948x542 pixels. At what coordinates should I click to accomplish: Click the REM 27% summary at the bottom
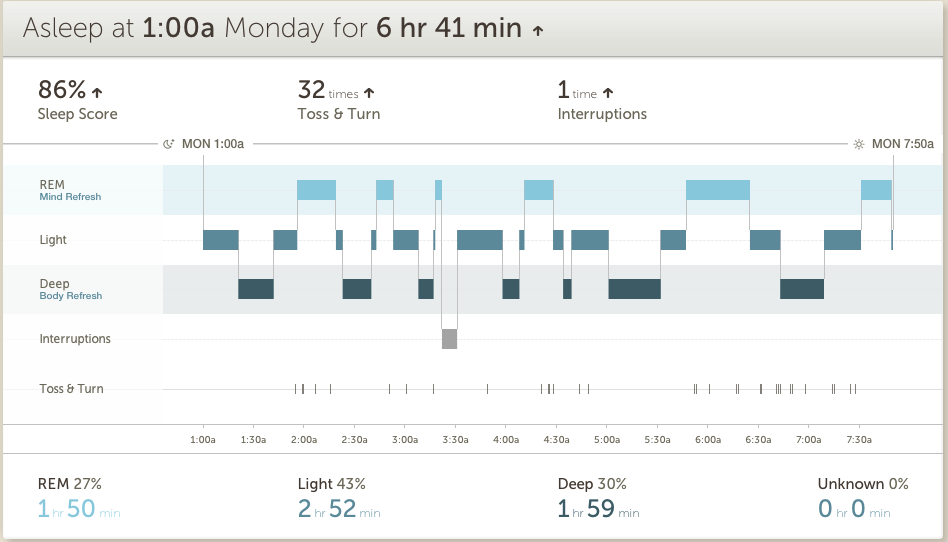click(x=69, y=484)
